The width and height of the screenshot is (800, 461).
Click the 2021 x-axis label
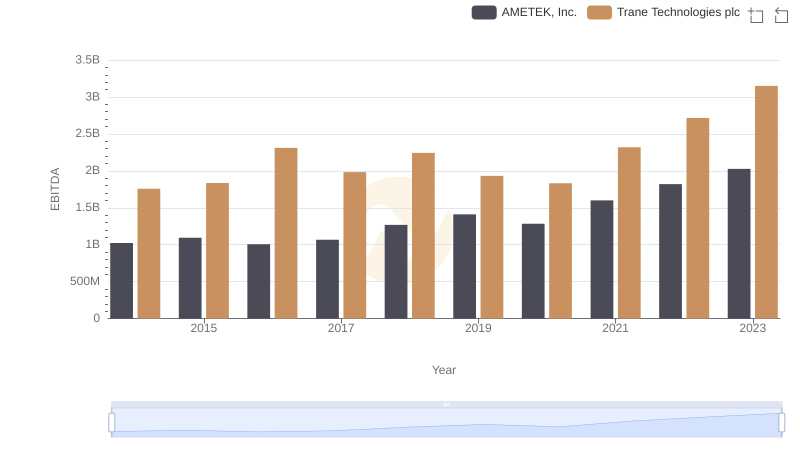(x=615, y=328)
